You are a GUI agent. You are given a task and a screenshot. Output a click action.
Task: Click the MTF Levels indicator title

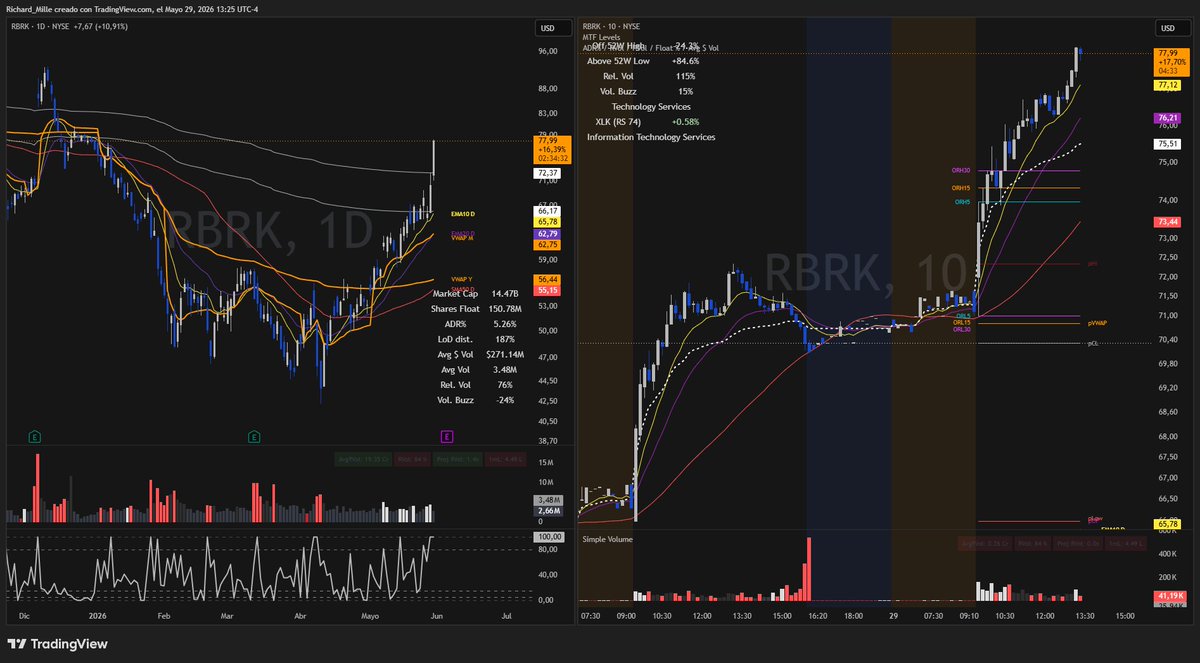602,37
